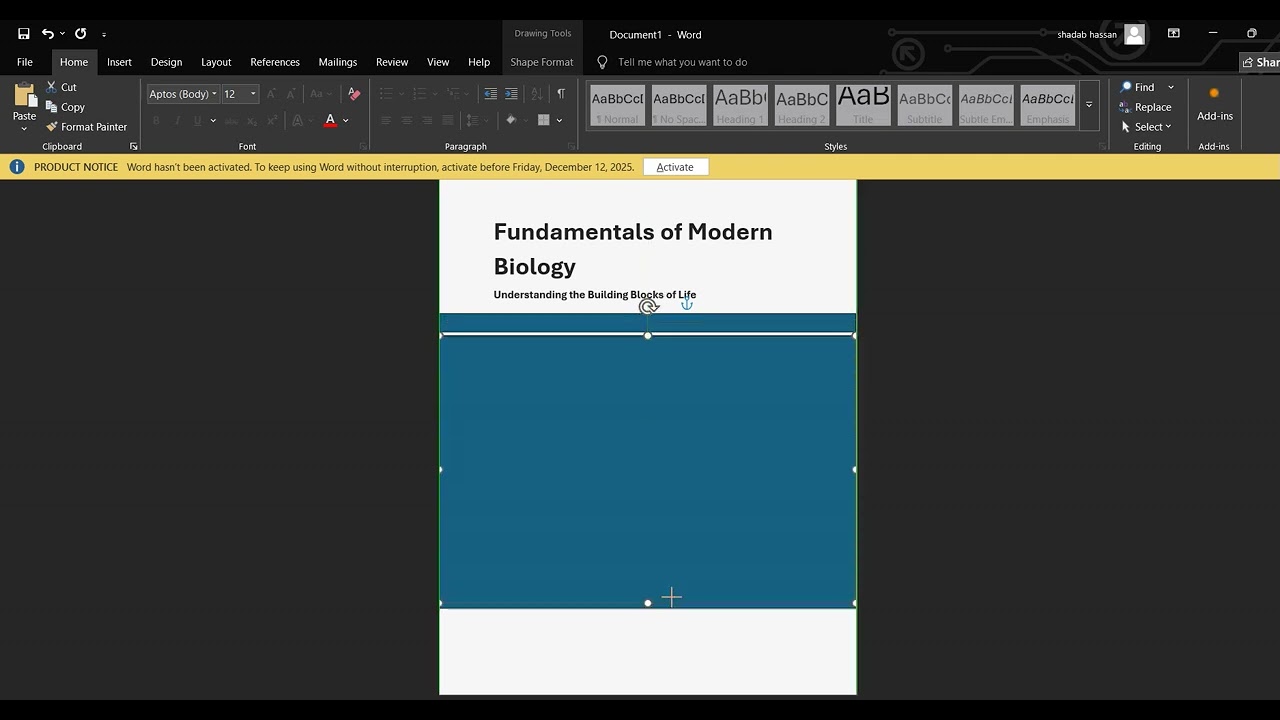Toggle bold formatting

tap(156, 120)
